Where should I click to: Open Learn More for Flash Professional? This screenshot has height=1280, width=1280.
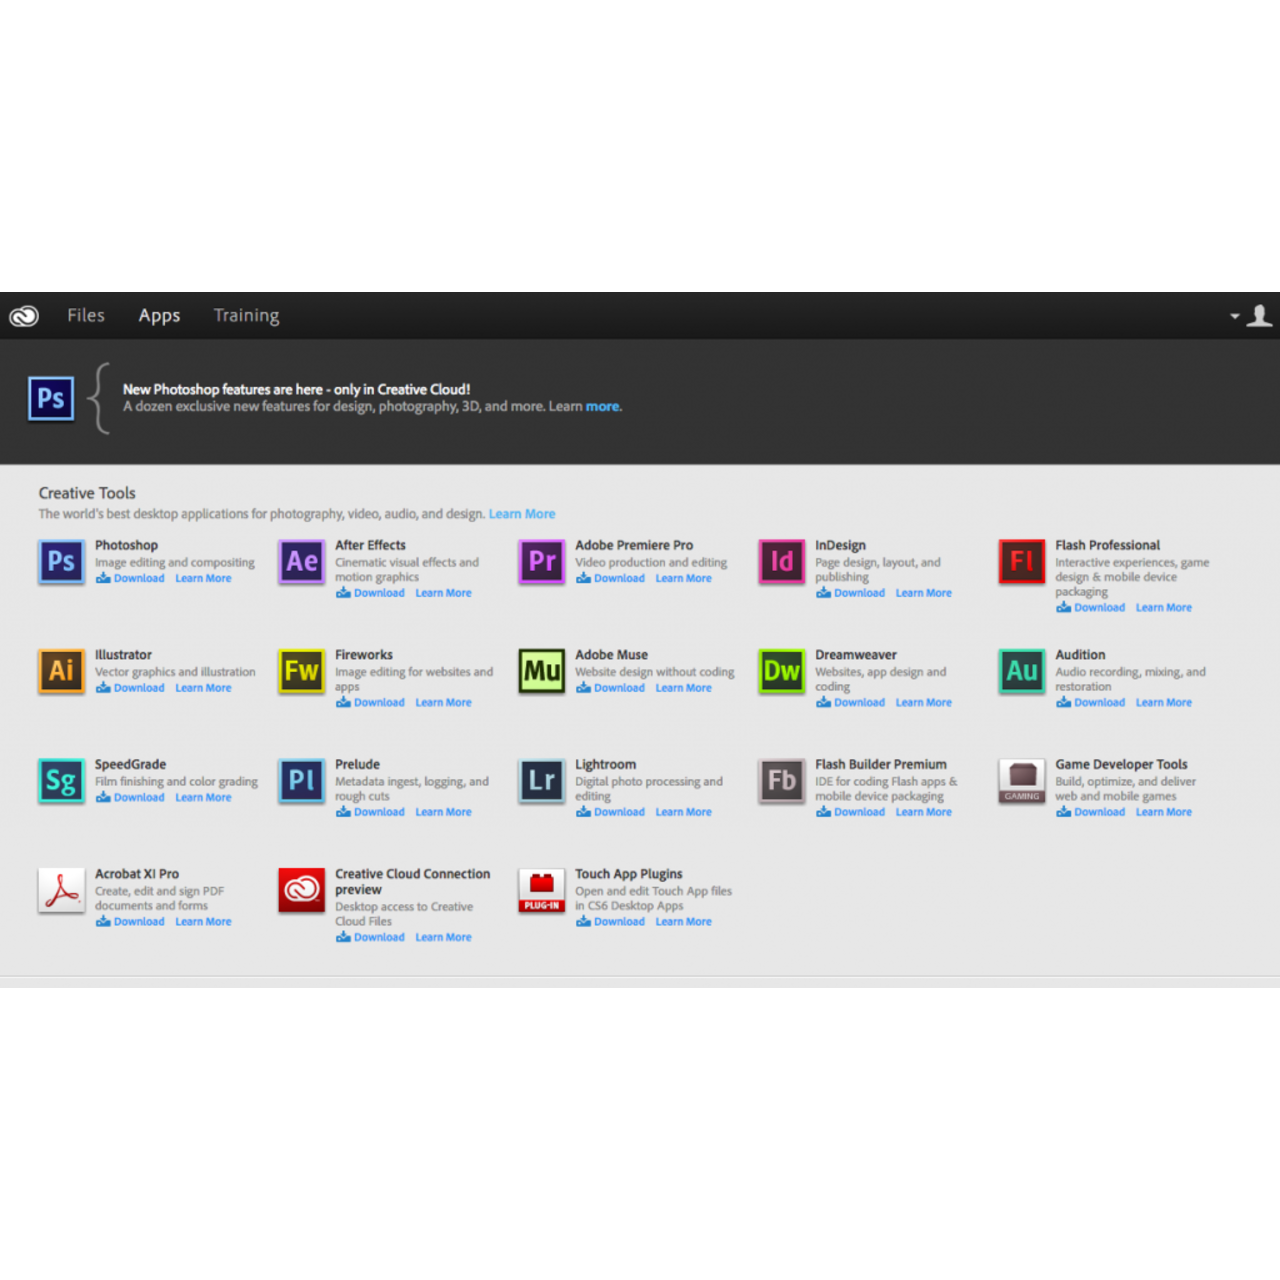(x=1163, y=607)
